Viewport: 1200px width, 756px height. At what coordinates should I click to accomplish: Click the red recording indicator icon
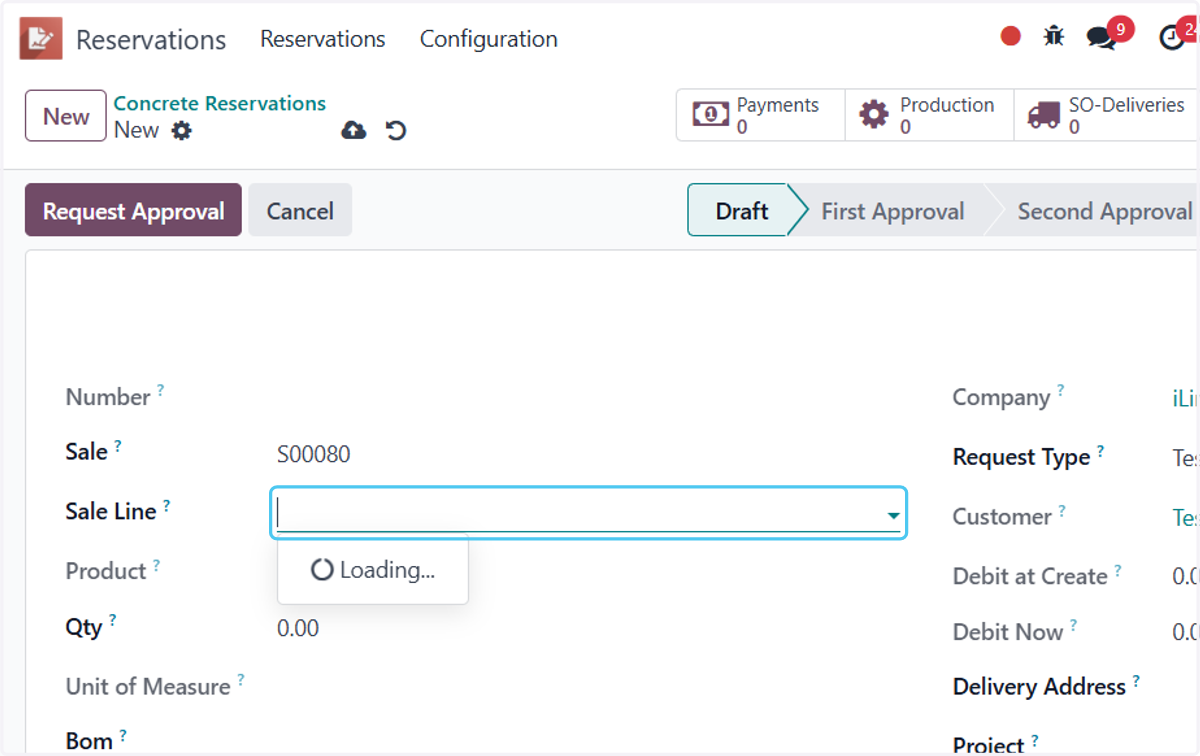[x=1011, y=37]
